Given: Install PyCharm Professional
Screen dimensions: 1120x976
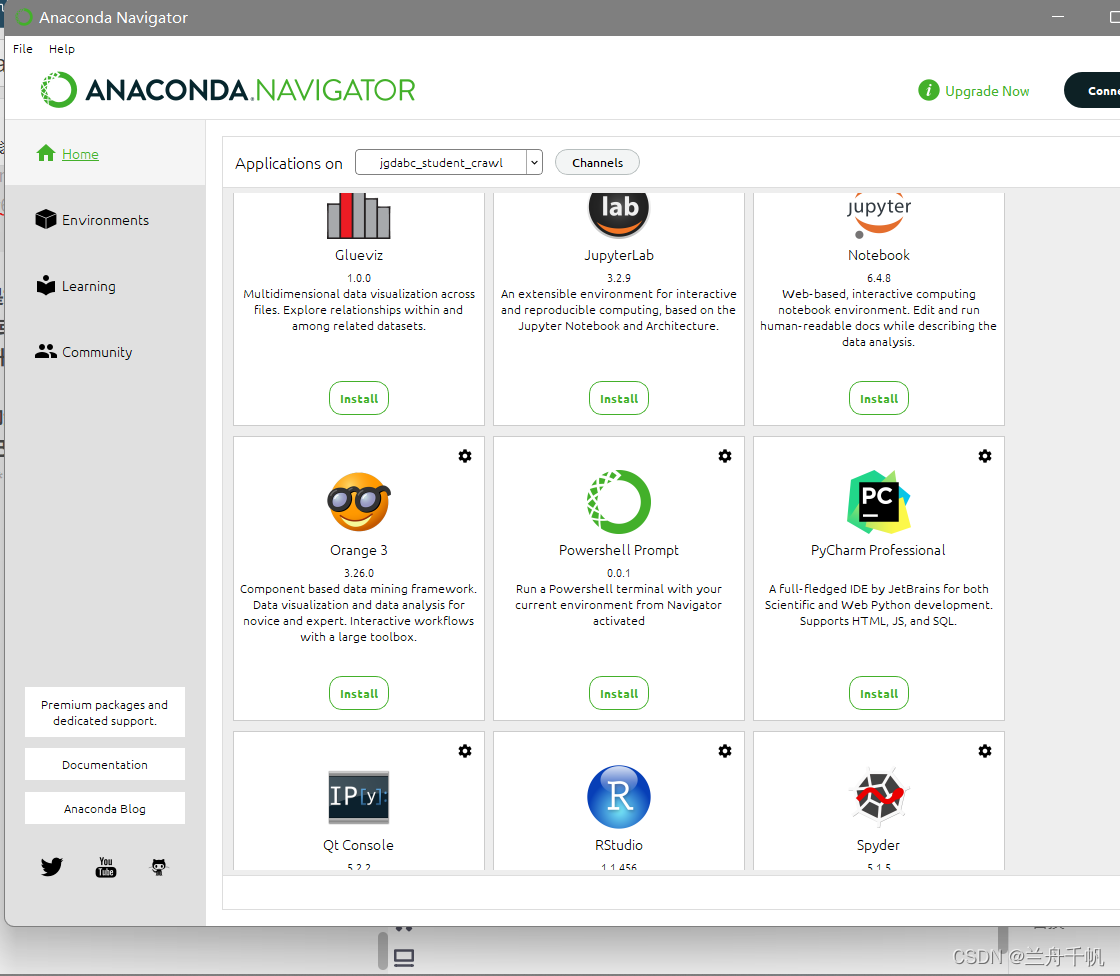Looking at the screenshot, I should click(x=879, y=693).
